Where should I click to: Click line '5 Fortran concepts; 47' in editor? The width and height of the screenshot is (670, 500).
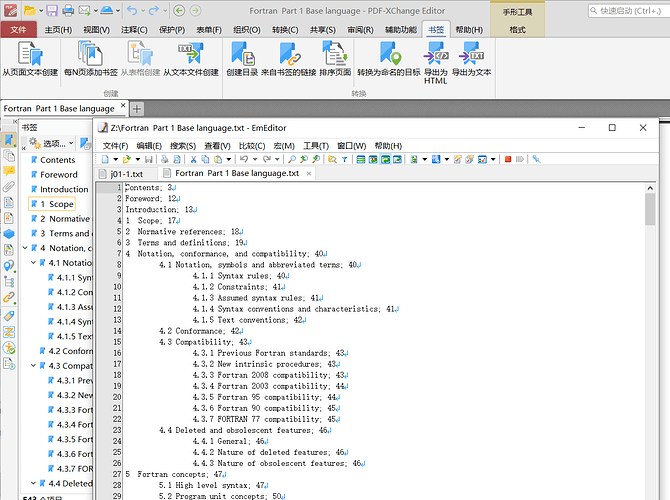pyautogui.click(x=175, y=474)
